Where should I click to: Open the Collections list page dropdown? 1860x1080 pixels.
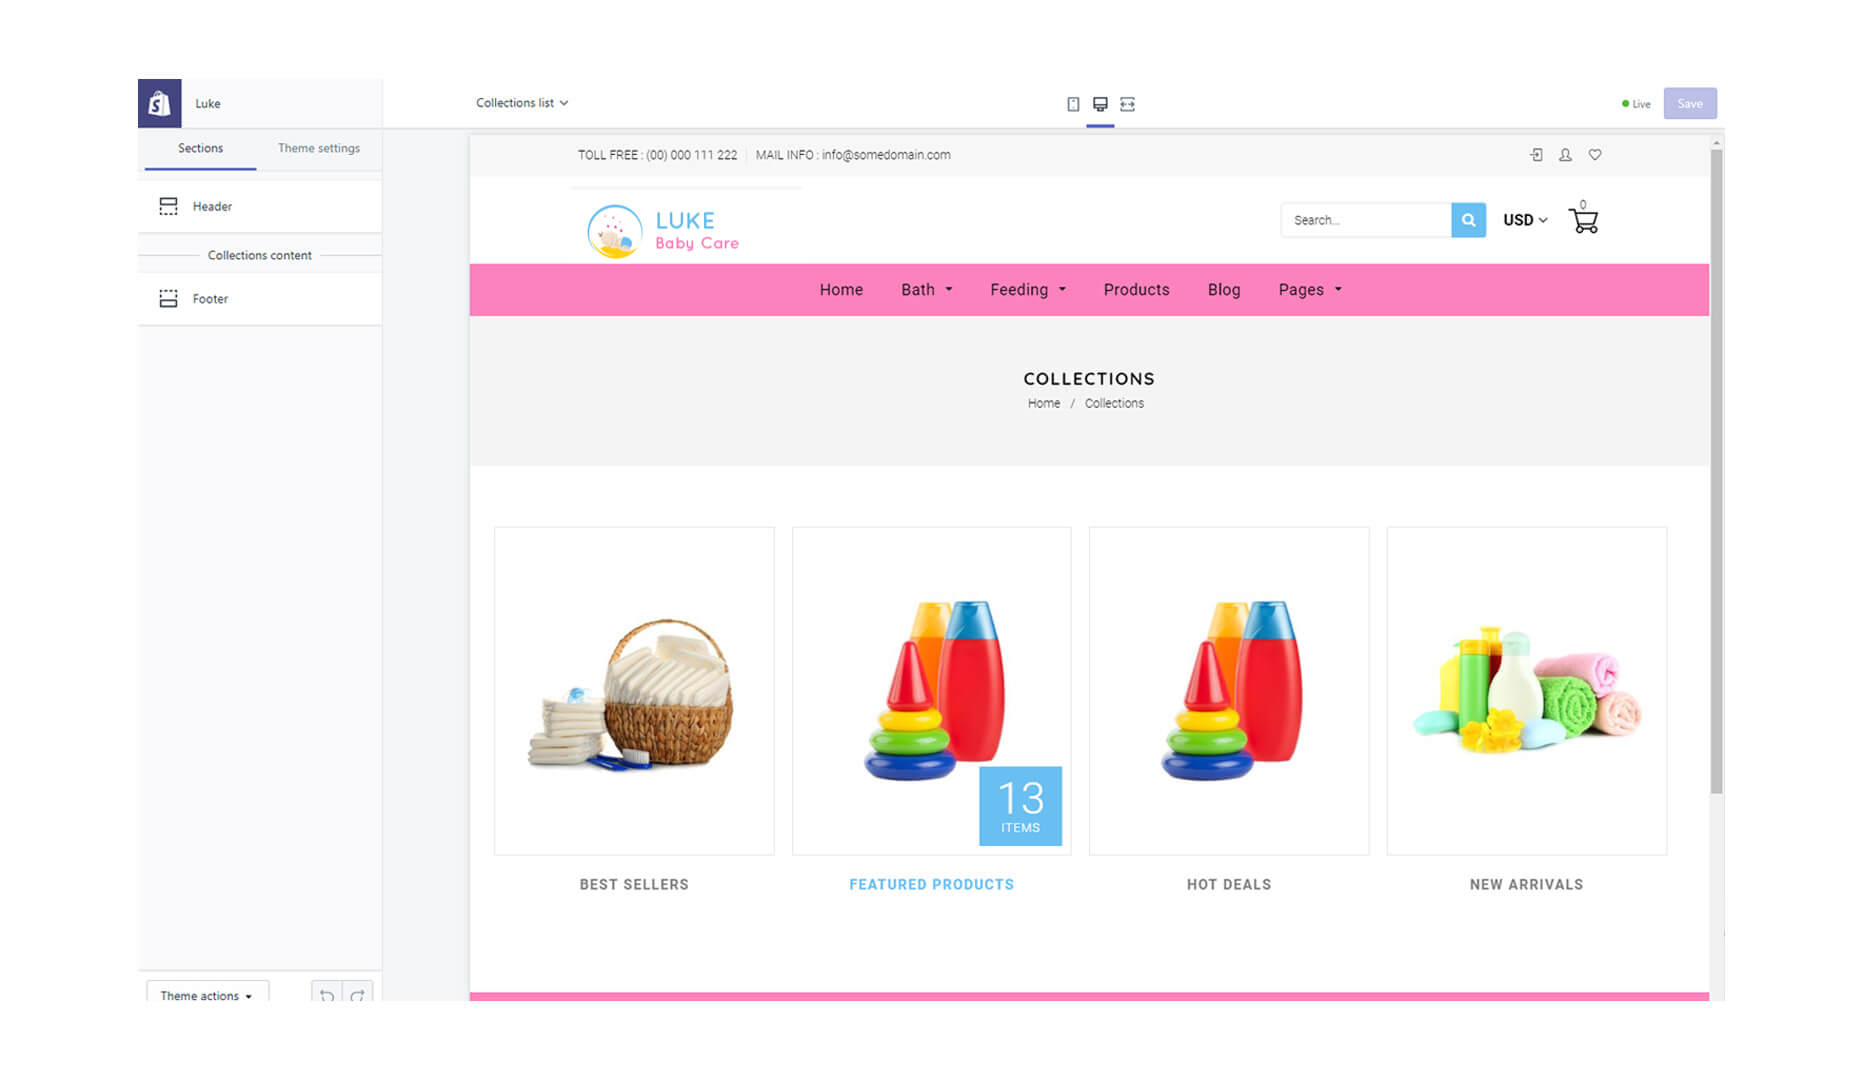(522, 103)
